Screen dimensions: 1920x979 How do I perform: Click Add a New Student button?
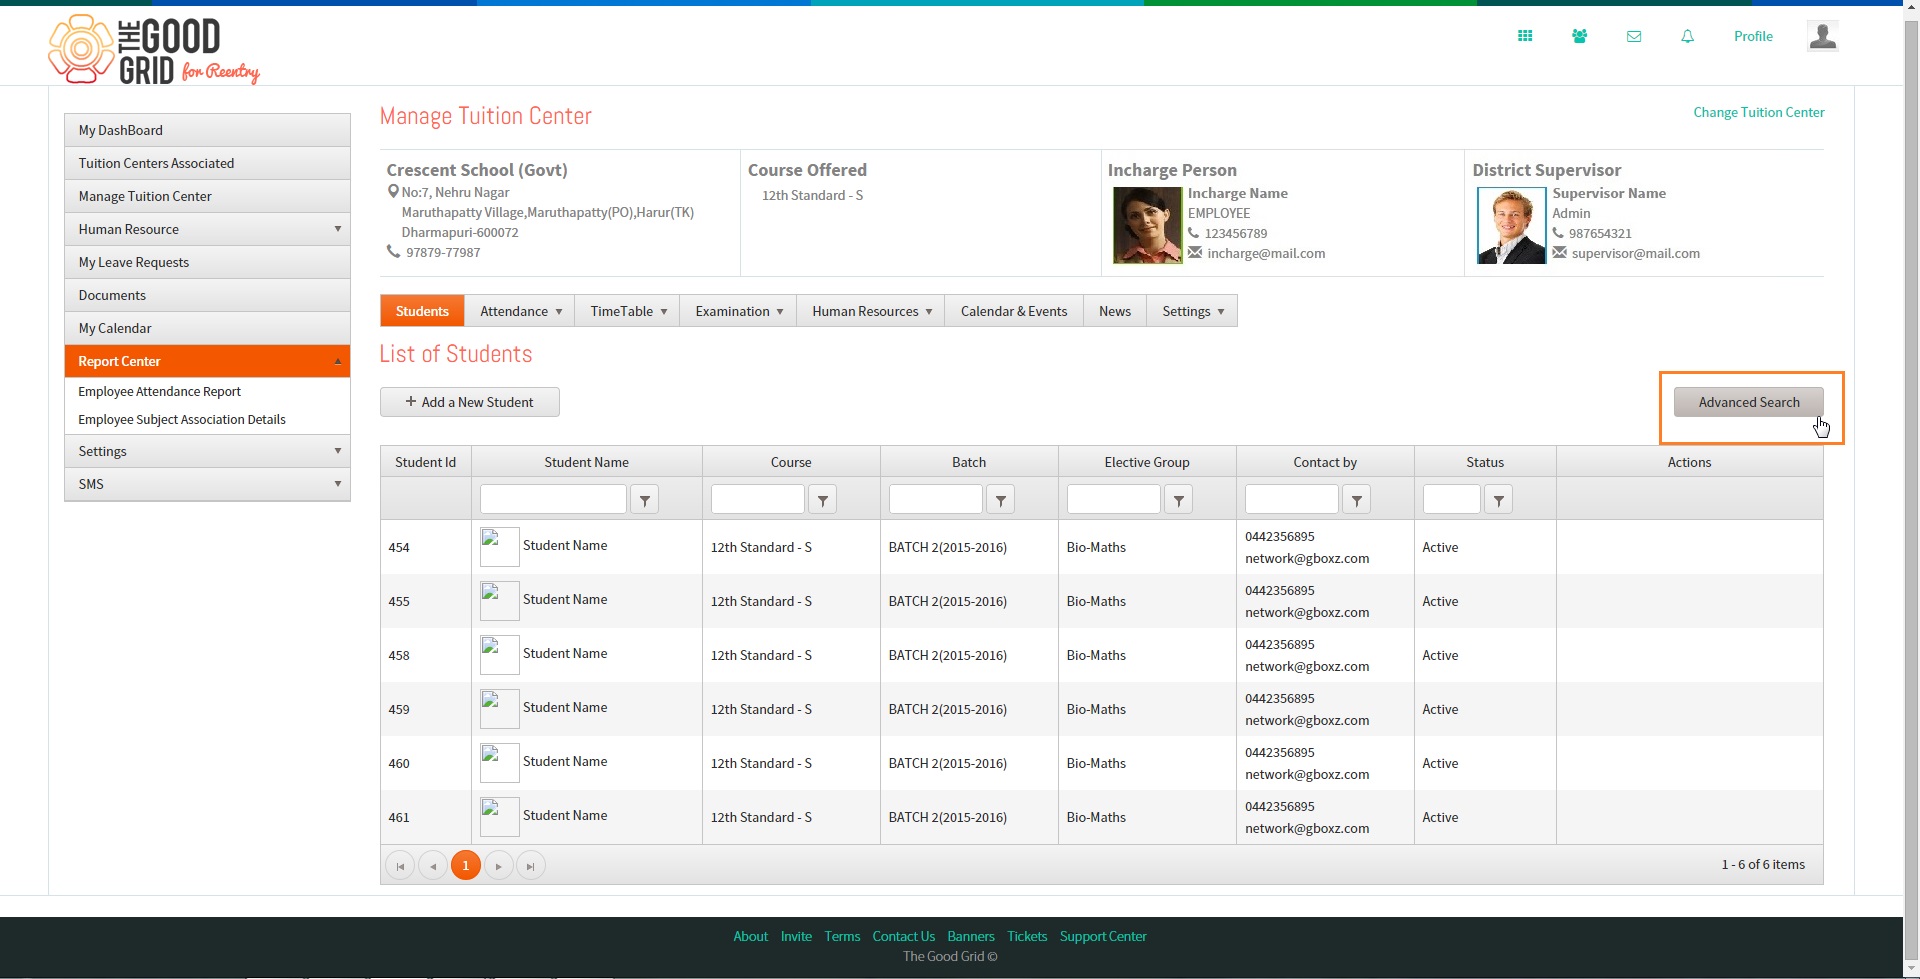pos(470,402)
